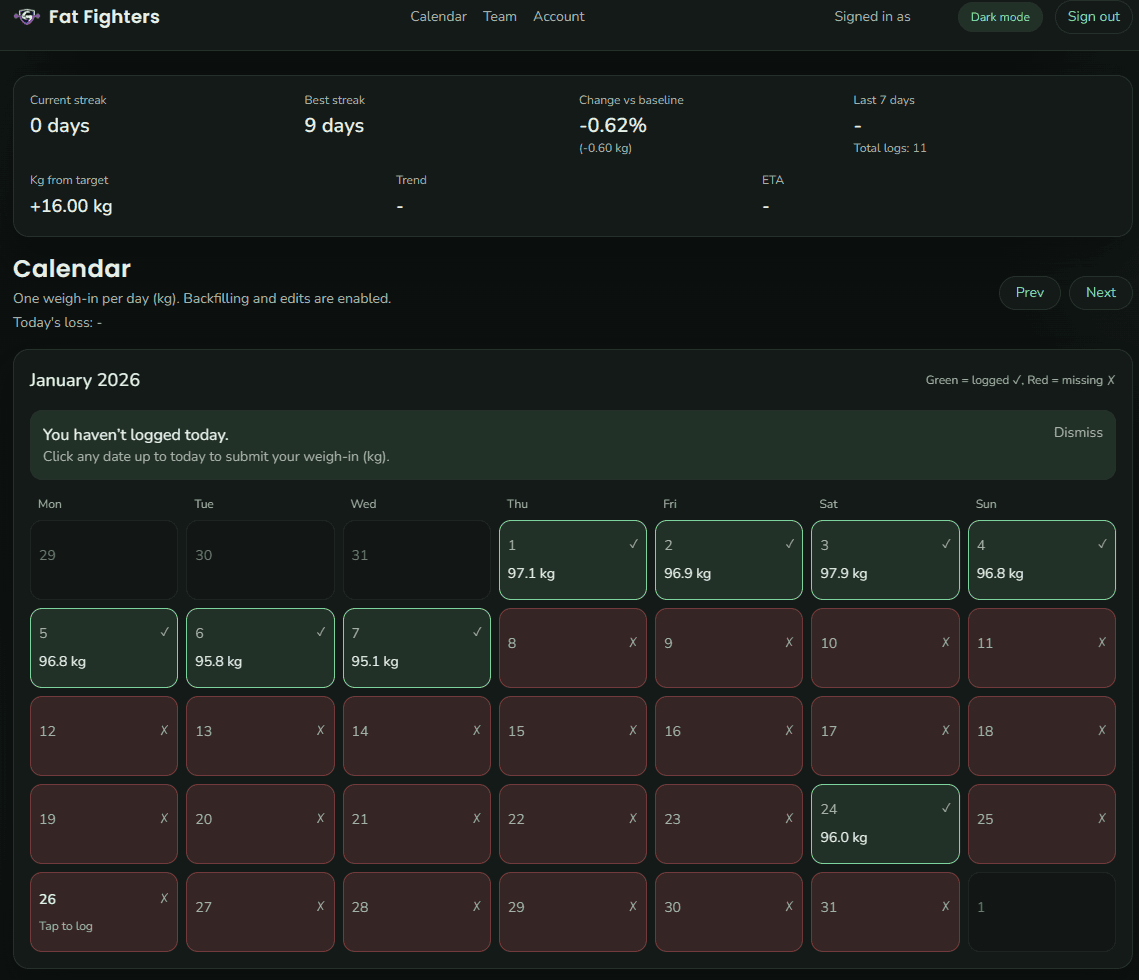Click the X icon on January 26
Viewport: 1139px width, 980px height.
(x=164, y=899)
